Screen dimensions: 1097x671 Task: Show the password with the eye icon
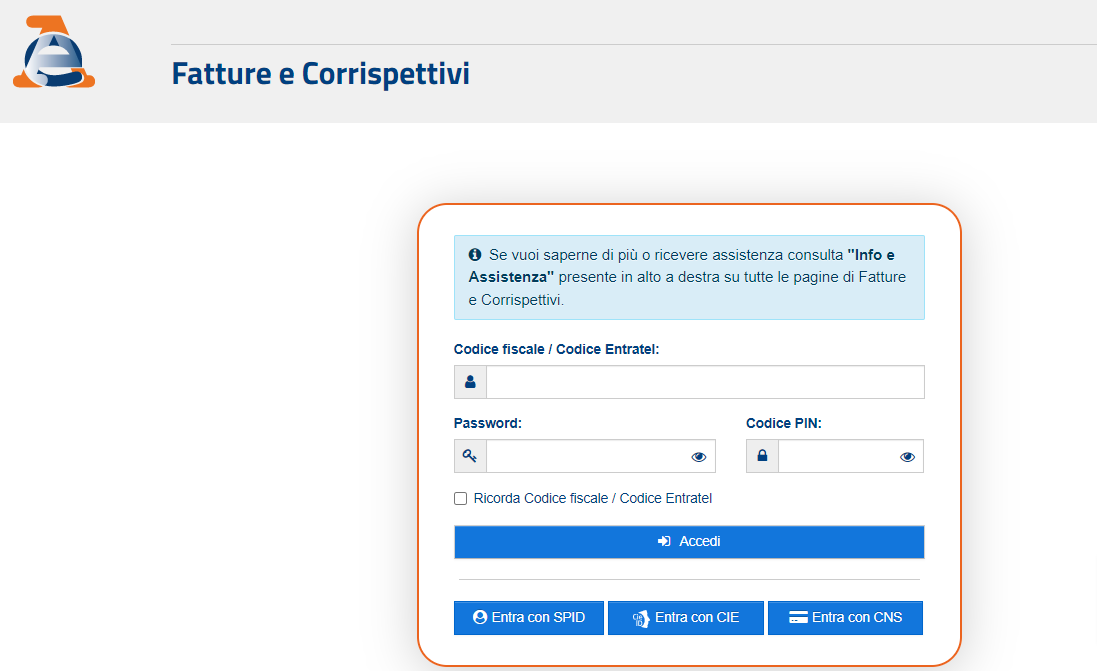click(698, 457)
